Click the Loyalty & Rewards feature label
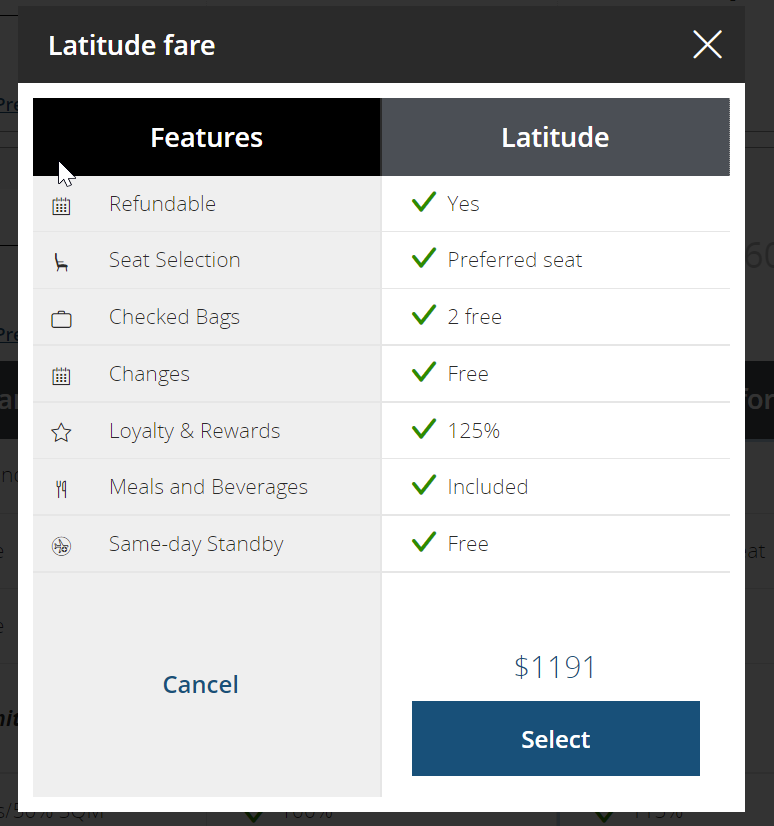Viewport: 774px width, 826px height. coord(194,431)
